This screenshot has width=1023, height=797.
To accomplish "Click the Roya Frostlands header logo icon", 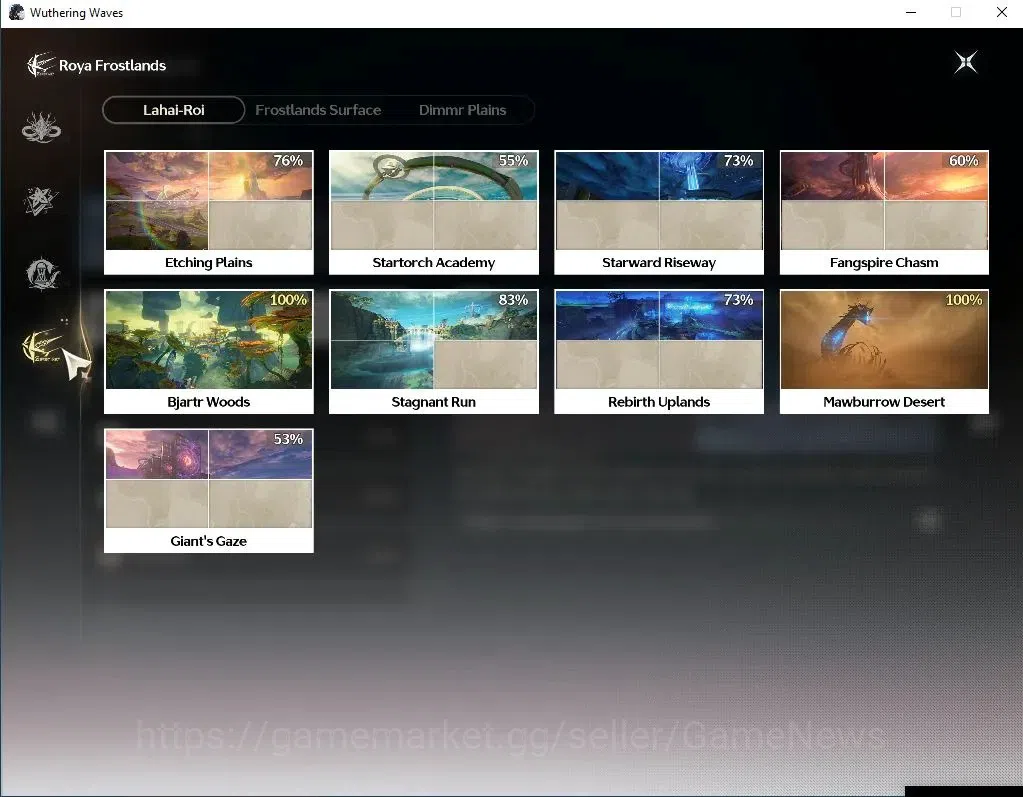I will coord(40,65).
